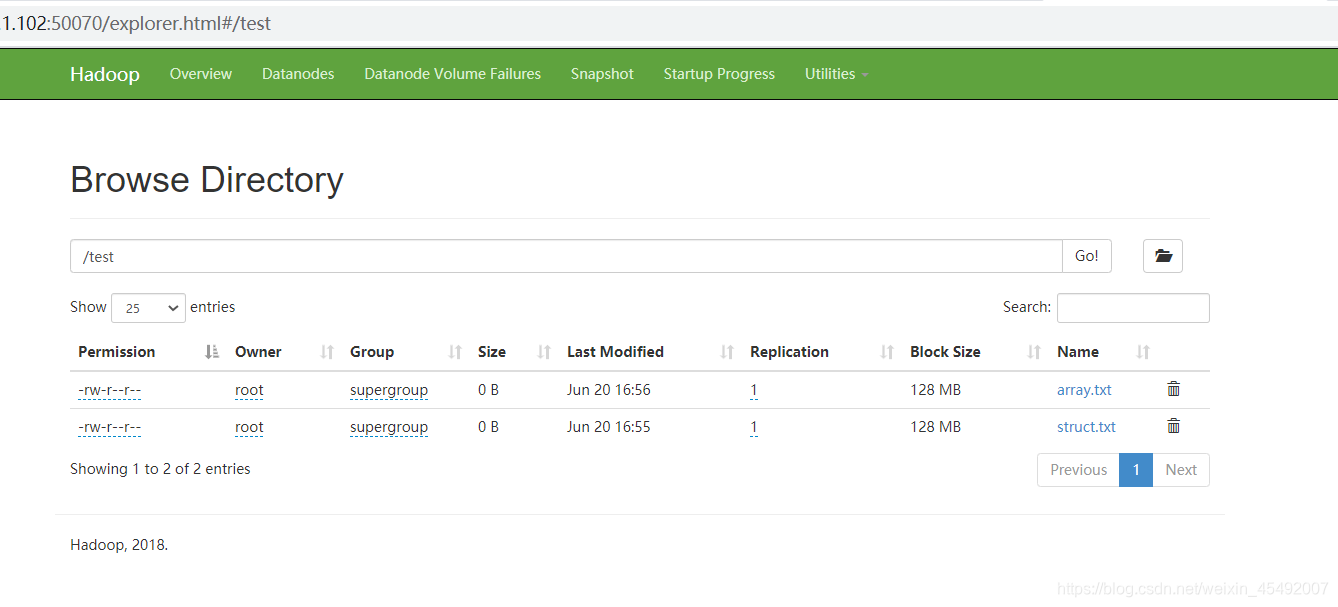1338x607 pixels.
Task: Open the Show entries count dropdown
Action: click(148, 308)
